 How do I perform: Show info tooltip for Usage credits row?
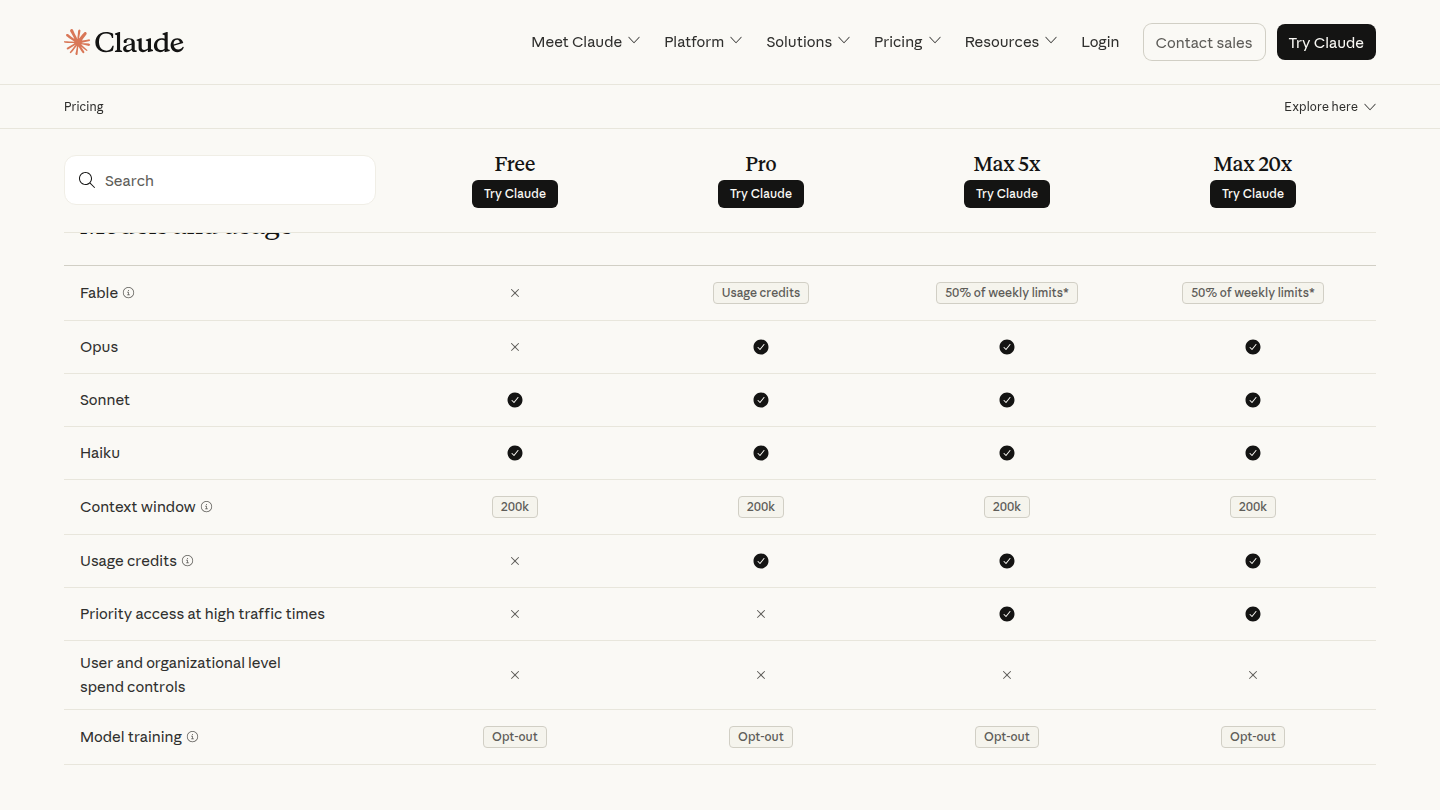tap(187, 561)
